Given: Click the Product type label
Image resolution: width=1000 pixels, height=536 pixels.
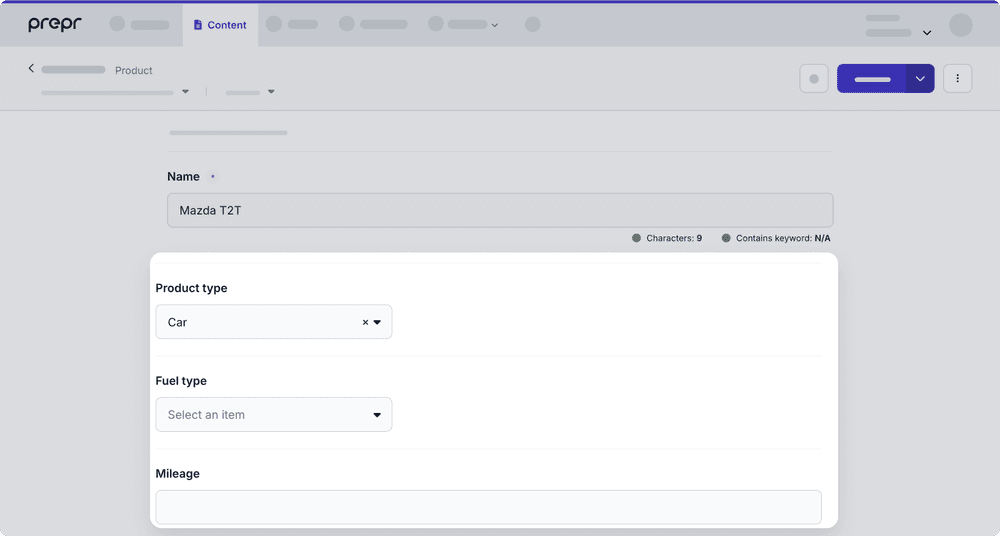Looking at the screenshot, I should tap(191, 288).
